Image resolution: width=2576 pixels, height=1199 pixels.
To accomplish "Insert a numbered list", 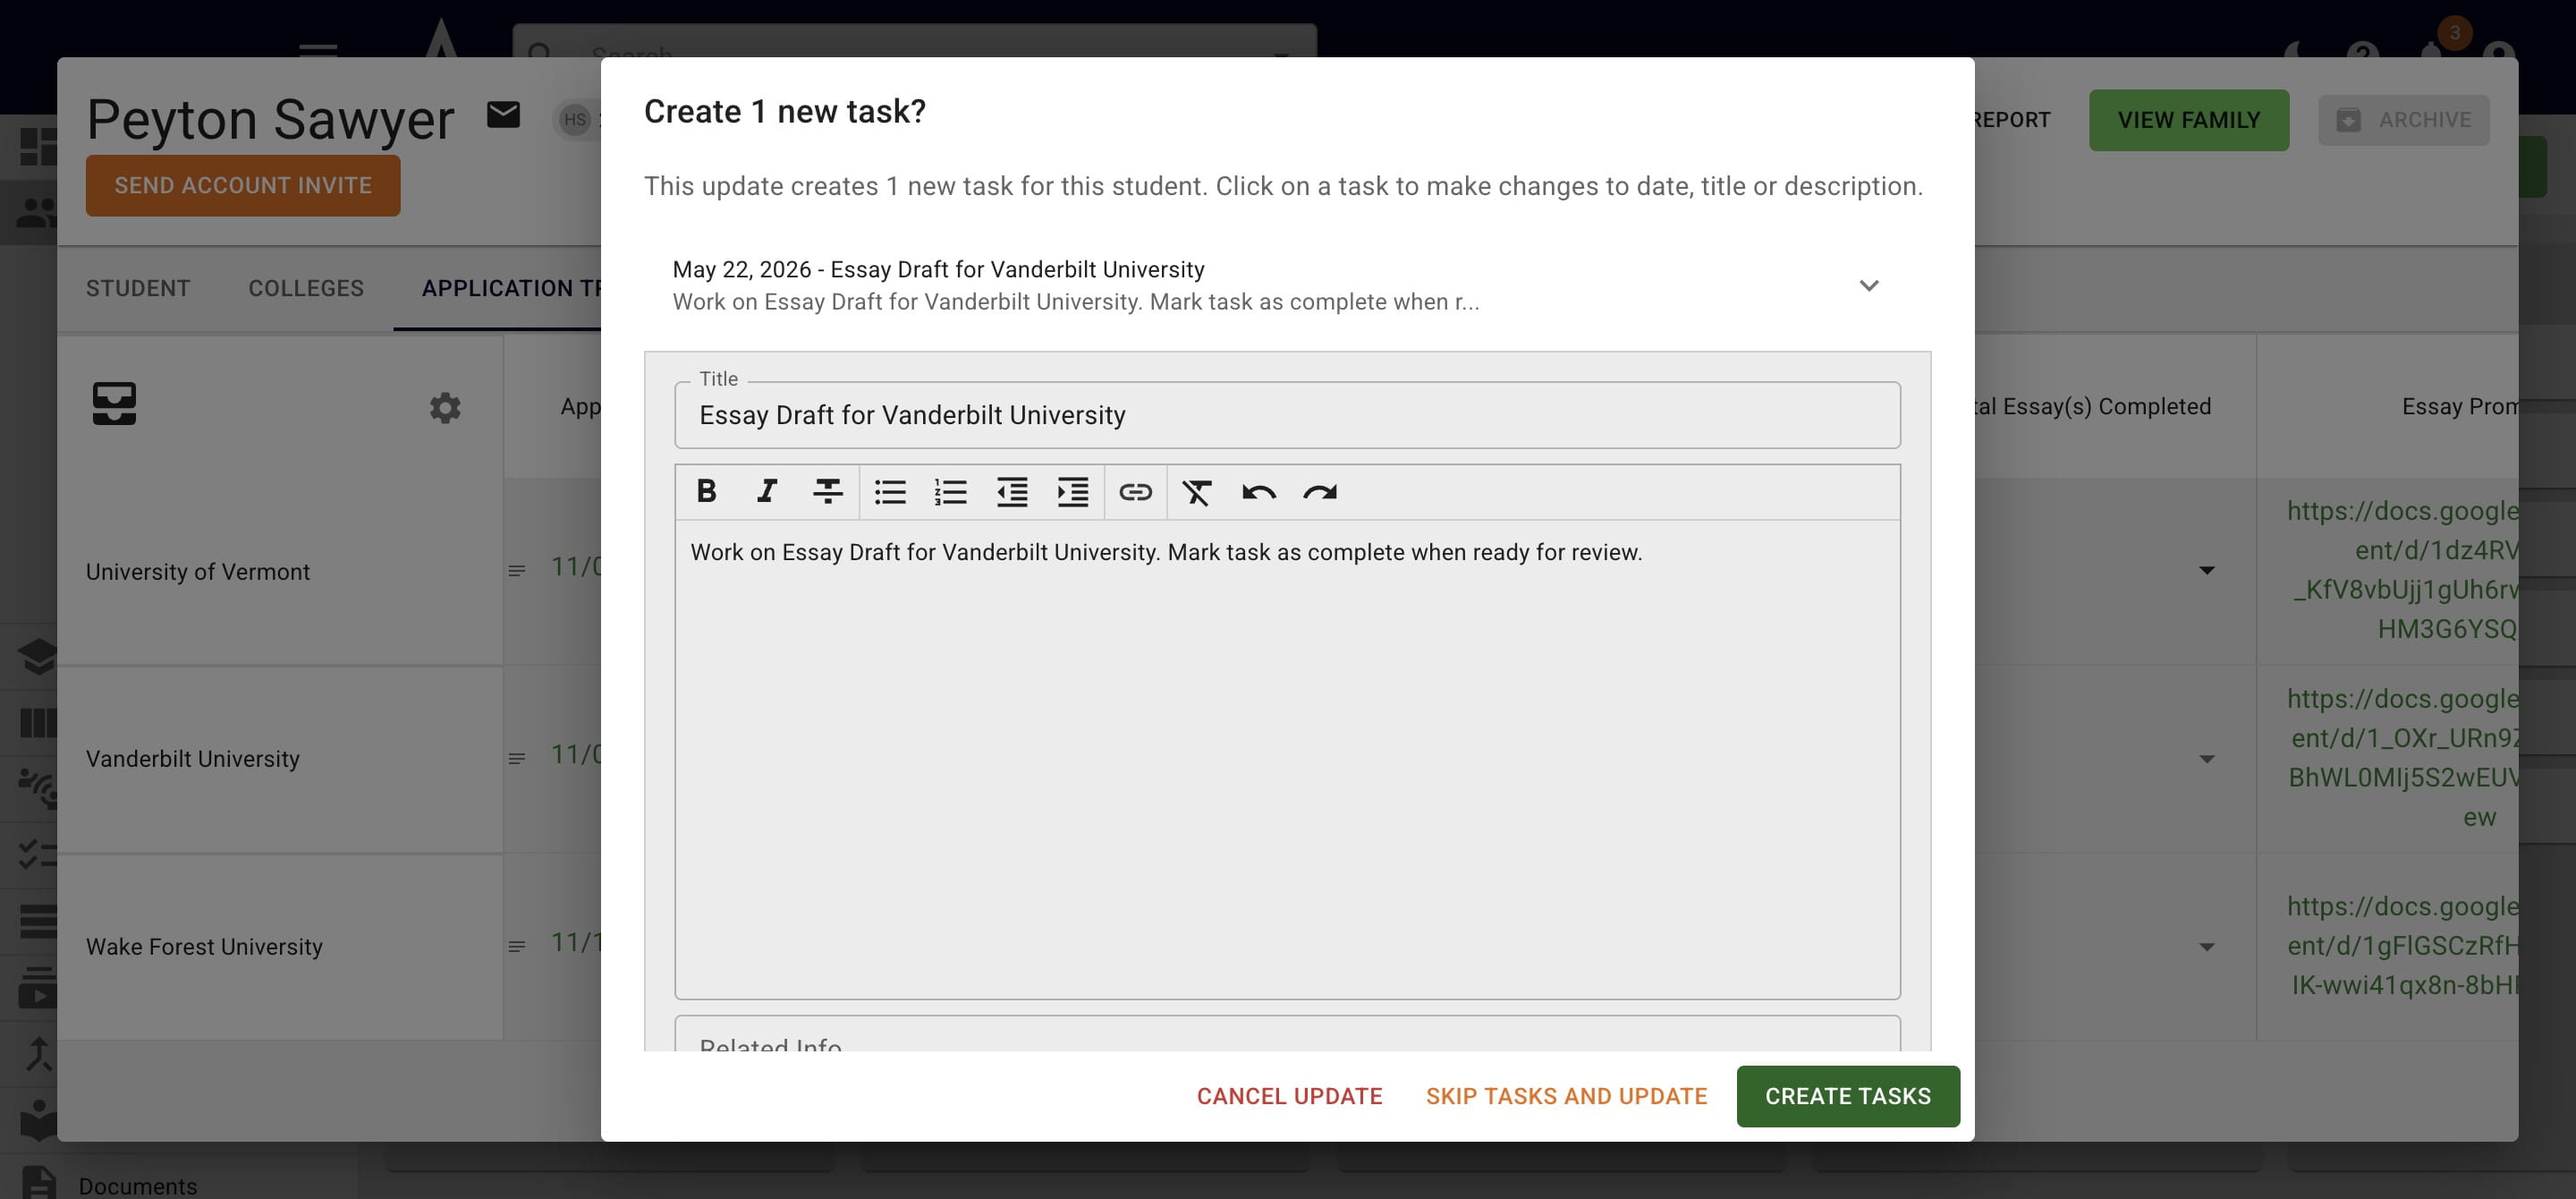I will [951, 491].
